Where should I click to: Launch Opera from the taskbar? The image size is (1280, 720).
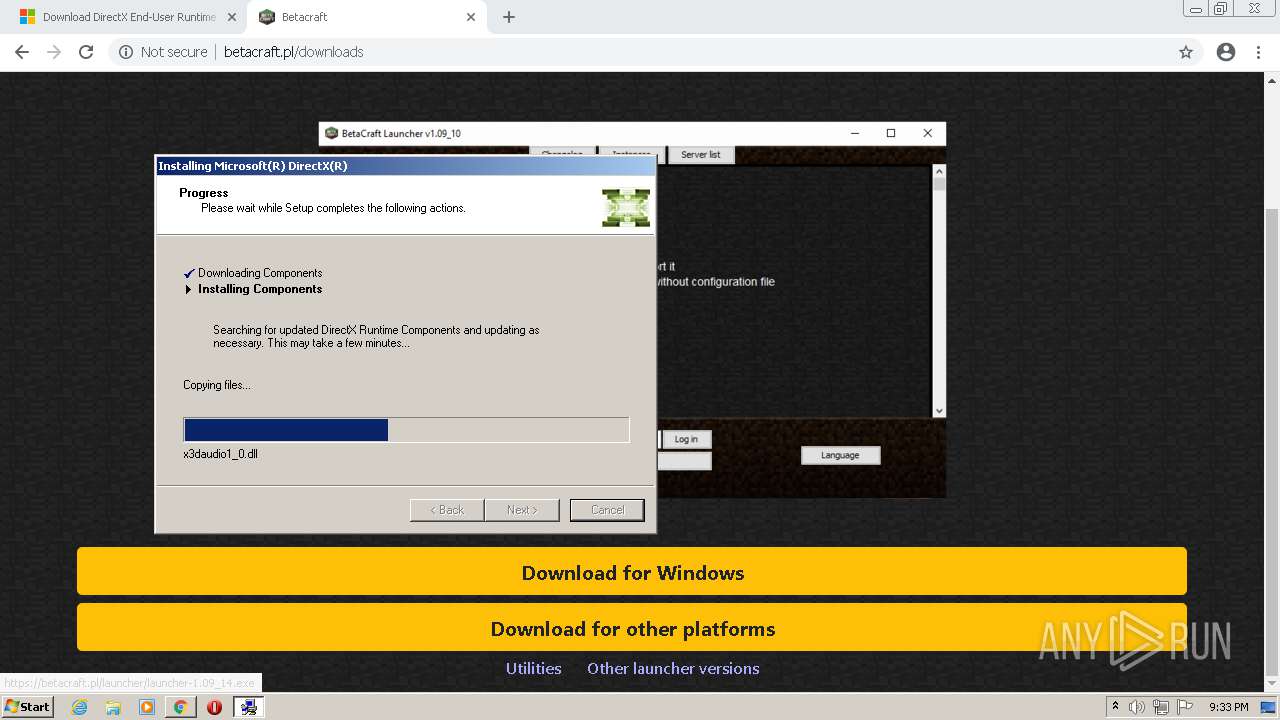click(x=214, y=707)
